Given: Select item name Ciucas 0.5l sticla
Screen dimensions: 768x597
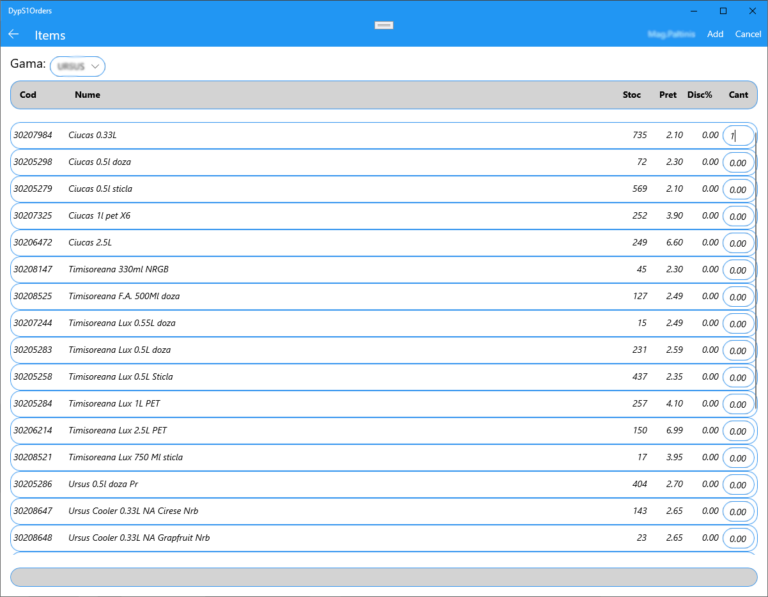Looking at the screenshot, I should coord(100,189).
